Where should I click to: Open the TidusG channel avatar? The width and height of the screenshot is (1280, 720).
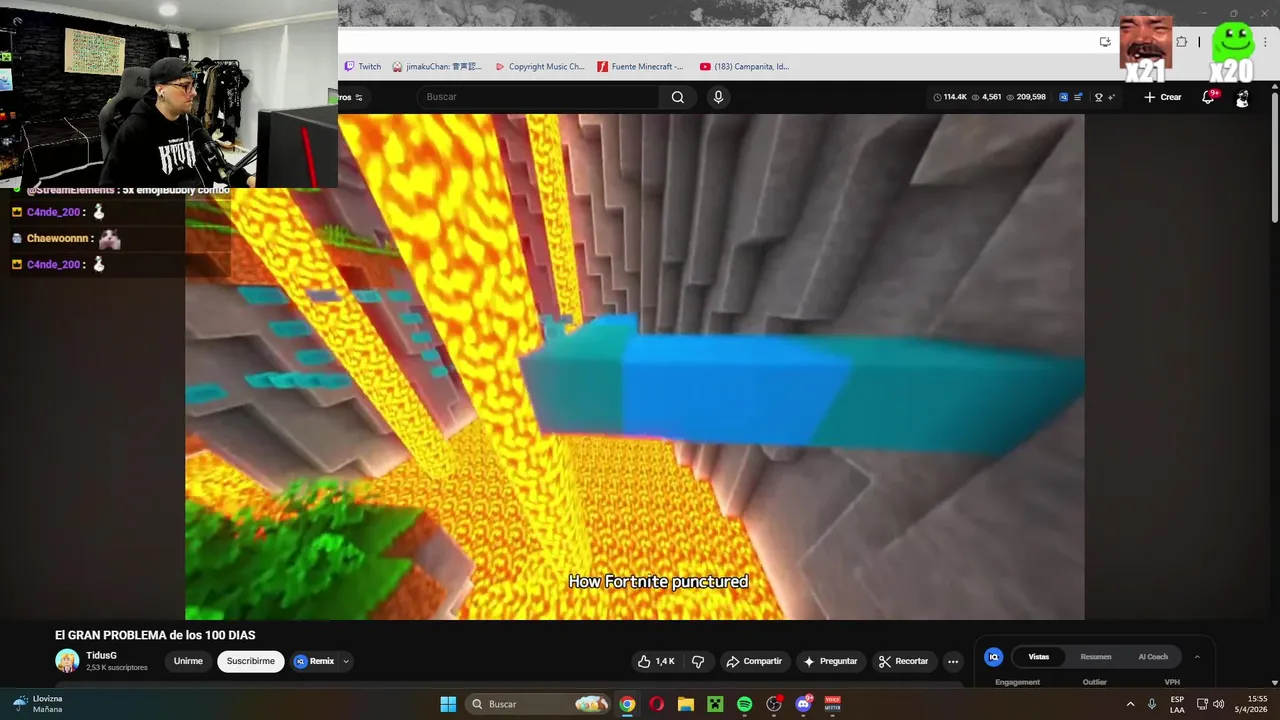(x=67, y=661)
